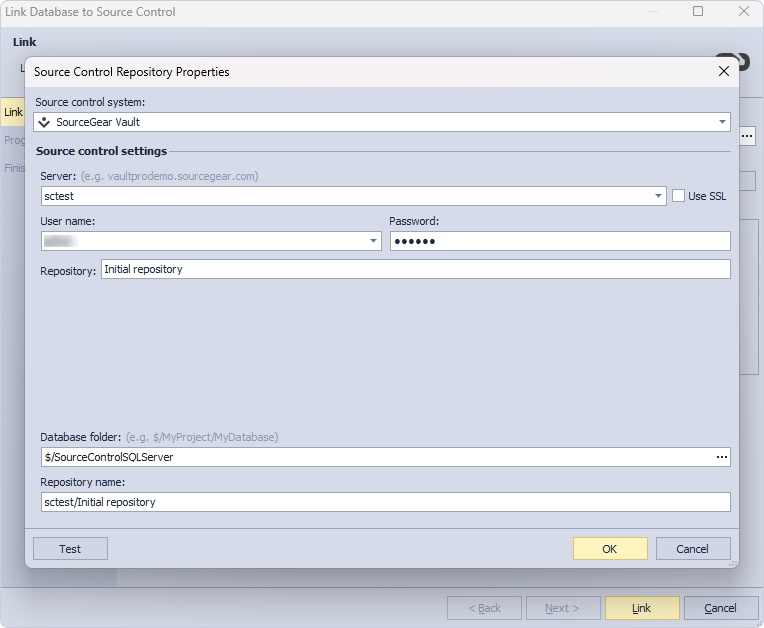
Task: Click the Server hint text vaultprodemo.sourcegear.com
Action: [x=170, y=176]
